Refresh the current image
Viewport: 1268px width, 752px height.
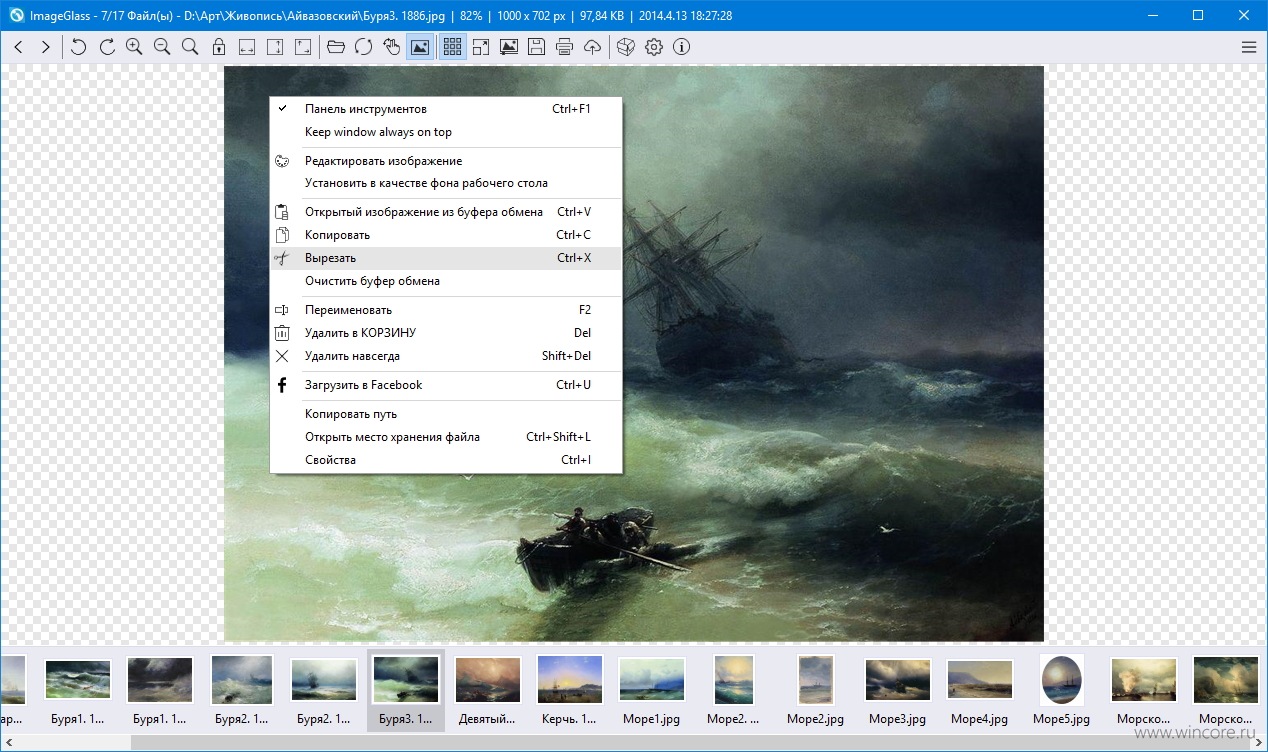pyautogui.click(x=364, y=47)
